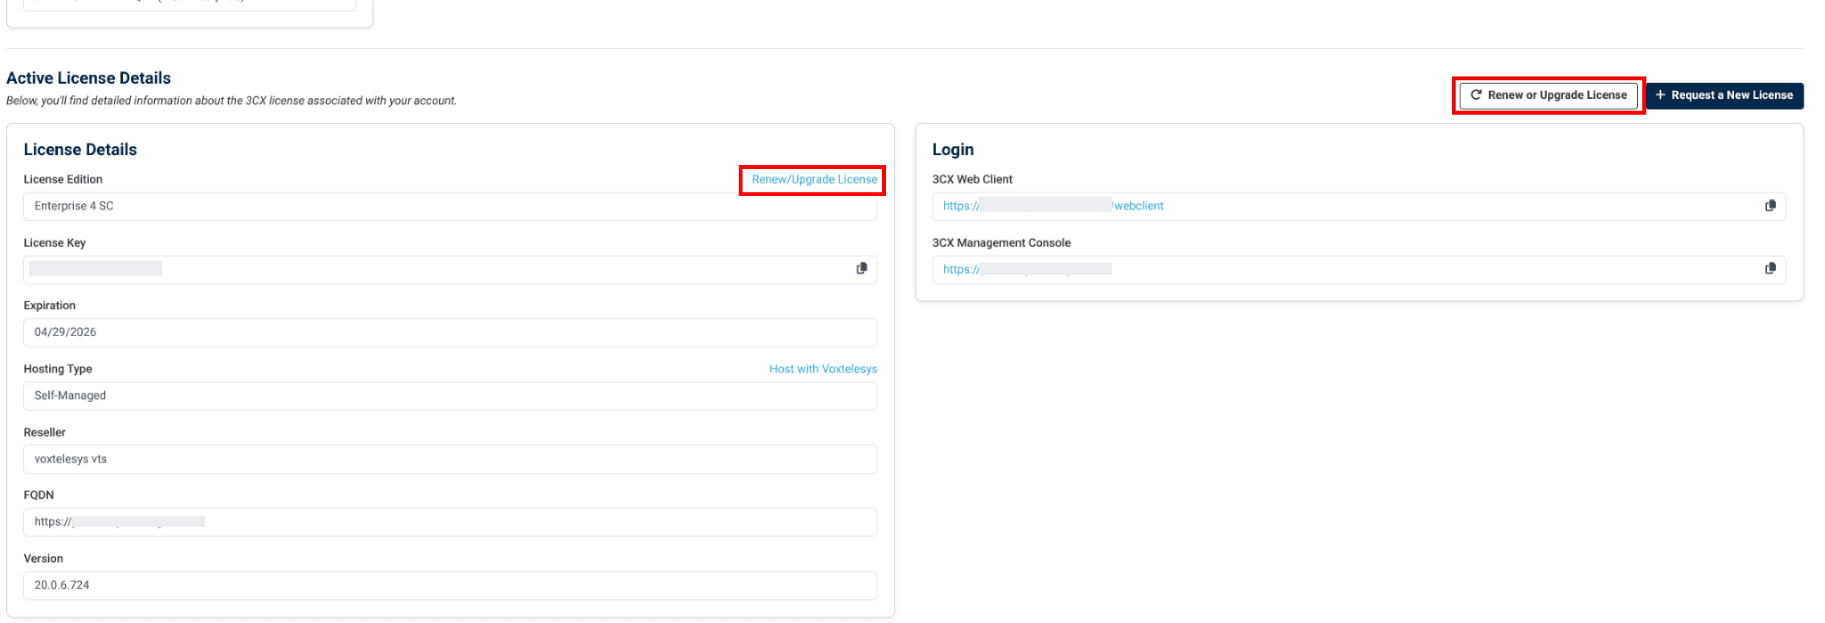Screen dimensions: 1825x623
Task: Click the FQDN label
Action: point(39,495)
